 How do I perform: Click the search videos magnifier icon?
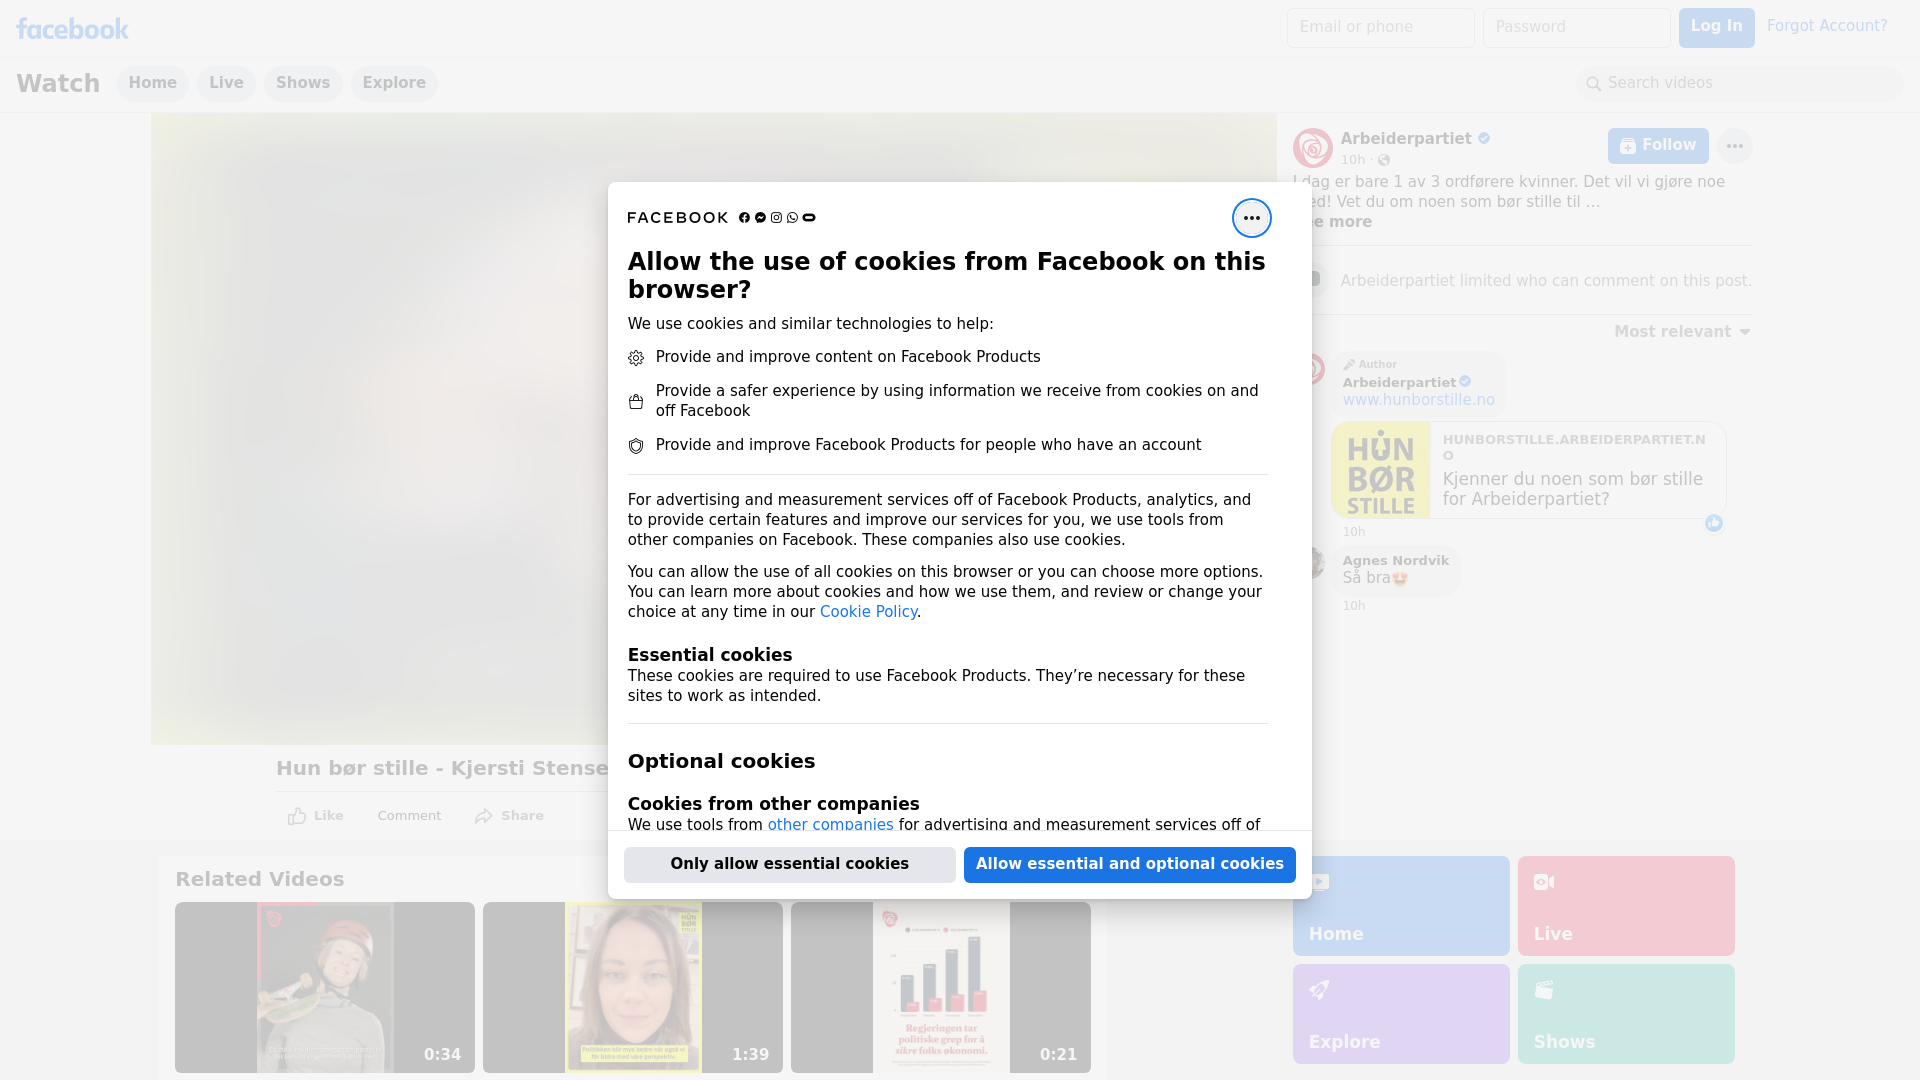click(1593, 84)
